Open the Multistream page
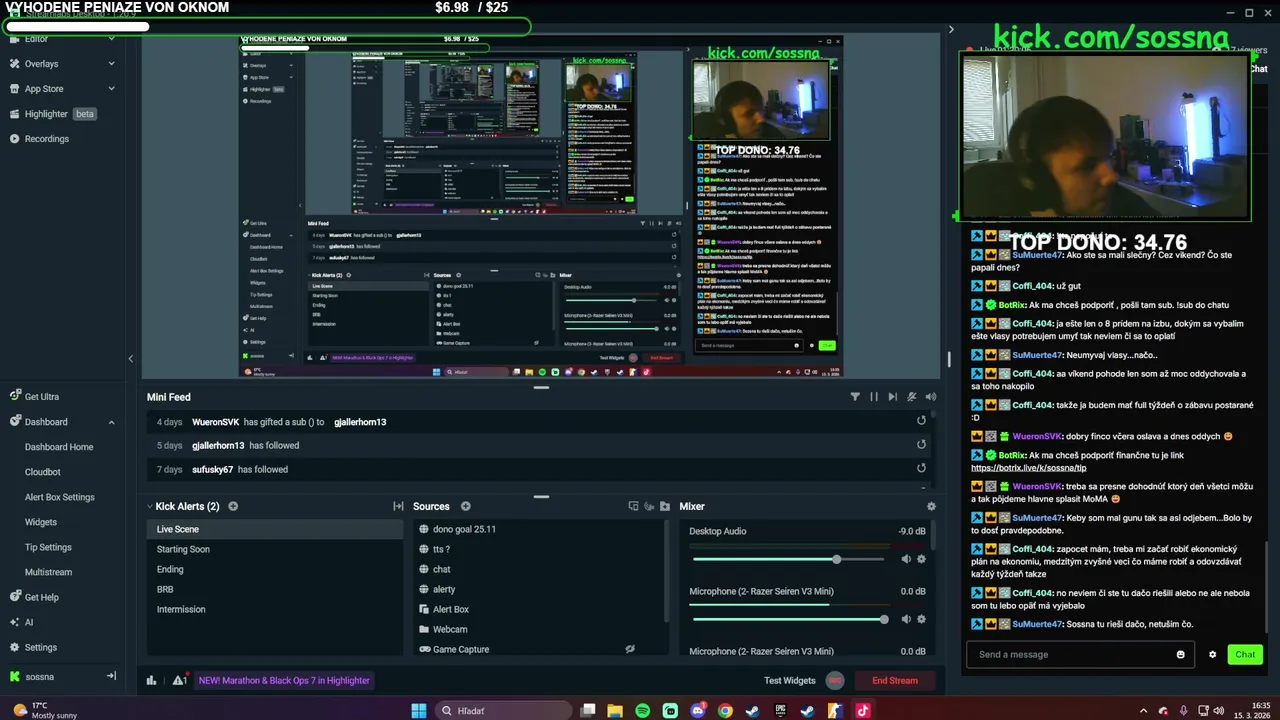The height and width of the screenshot is (720, 1280). pyautogui.click(x=49, y=572)
